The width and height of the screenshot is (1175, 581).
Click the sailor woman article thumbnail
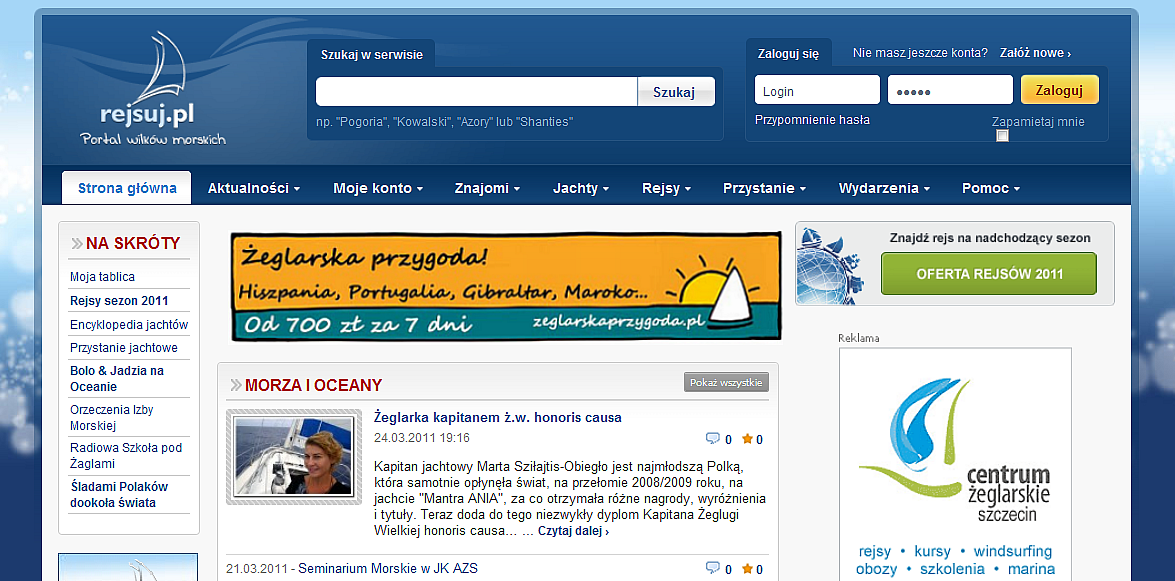pos(293,456)
